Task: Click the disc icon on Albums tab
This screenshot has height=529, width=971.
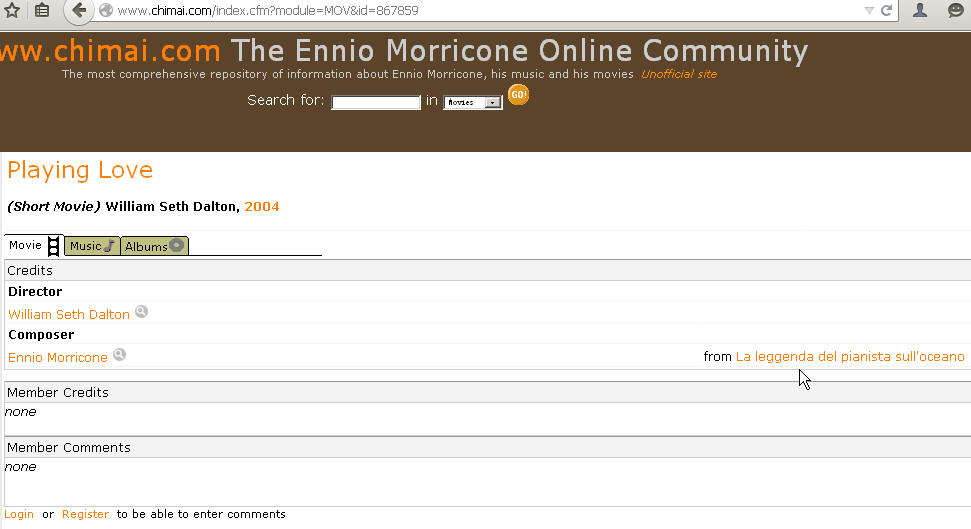Action: click(176, 245)
